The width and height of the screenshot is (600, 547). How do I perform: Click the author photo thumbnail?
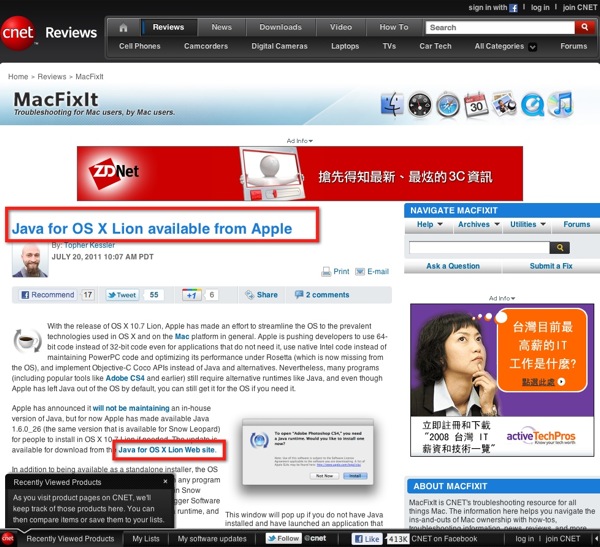(x=30, y=260)
